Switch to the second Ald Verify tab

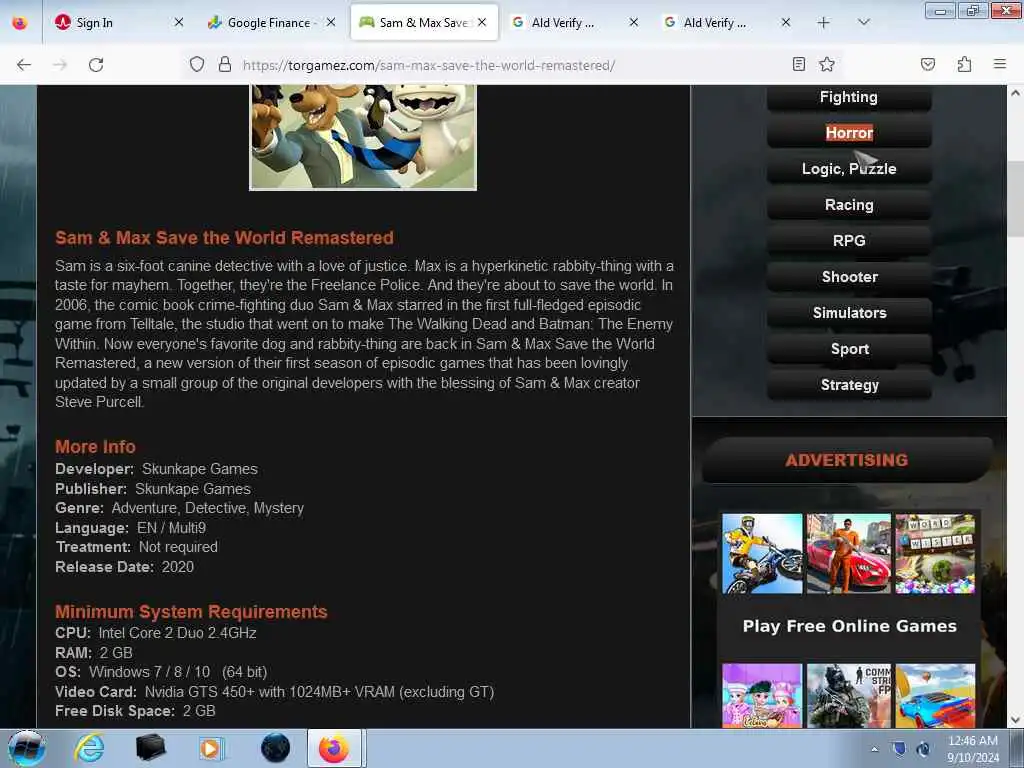727,23
